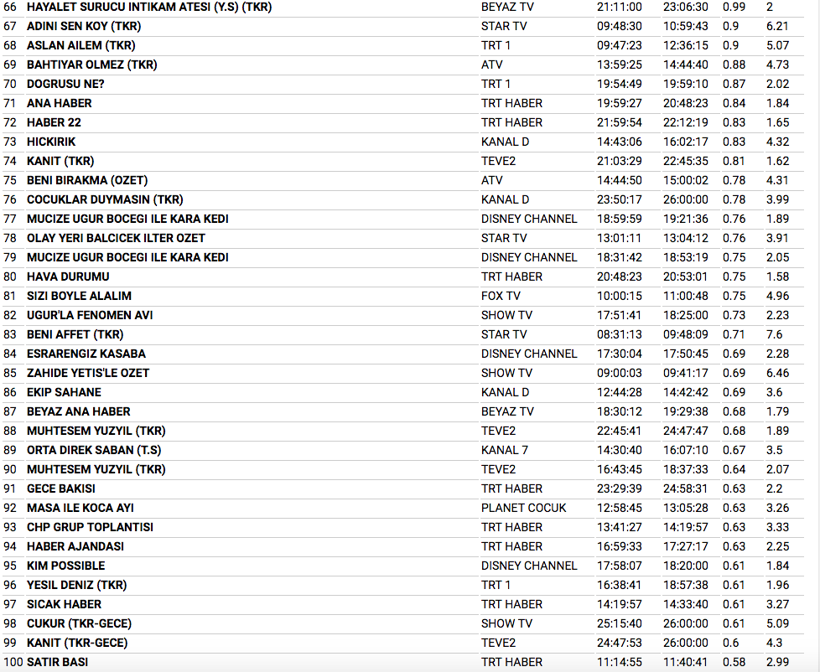Click the ASLAN AILEM (TKR) program name
The height and width of the screenshot is (672, 820).
(x=81, y=45)
